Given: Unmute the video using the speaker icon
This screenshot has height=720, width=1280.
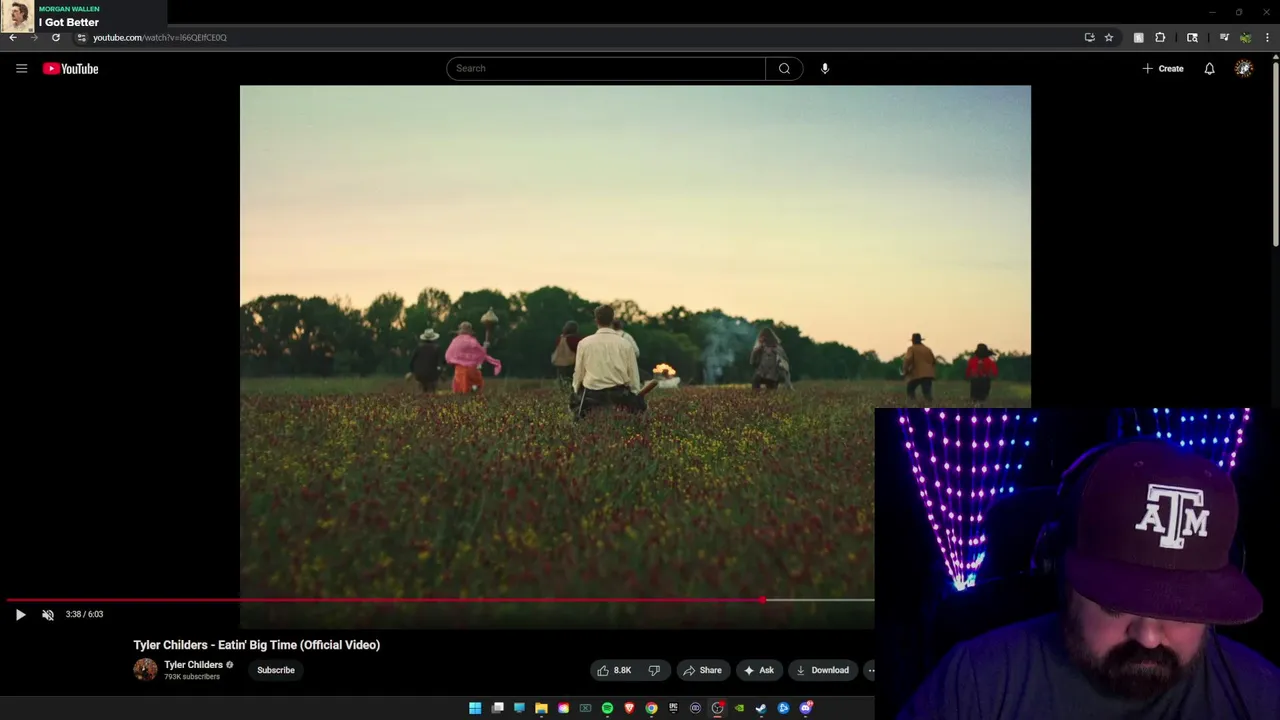Looking at the screenshot, I should pos(47,614).
